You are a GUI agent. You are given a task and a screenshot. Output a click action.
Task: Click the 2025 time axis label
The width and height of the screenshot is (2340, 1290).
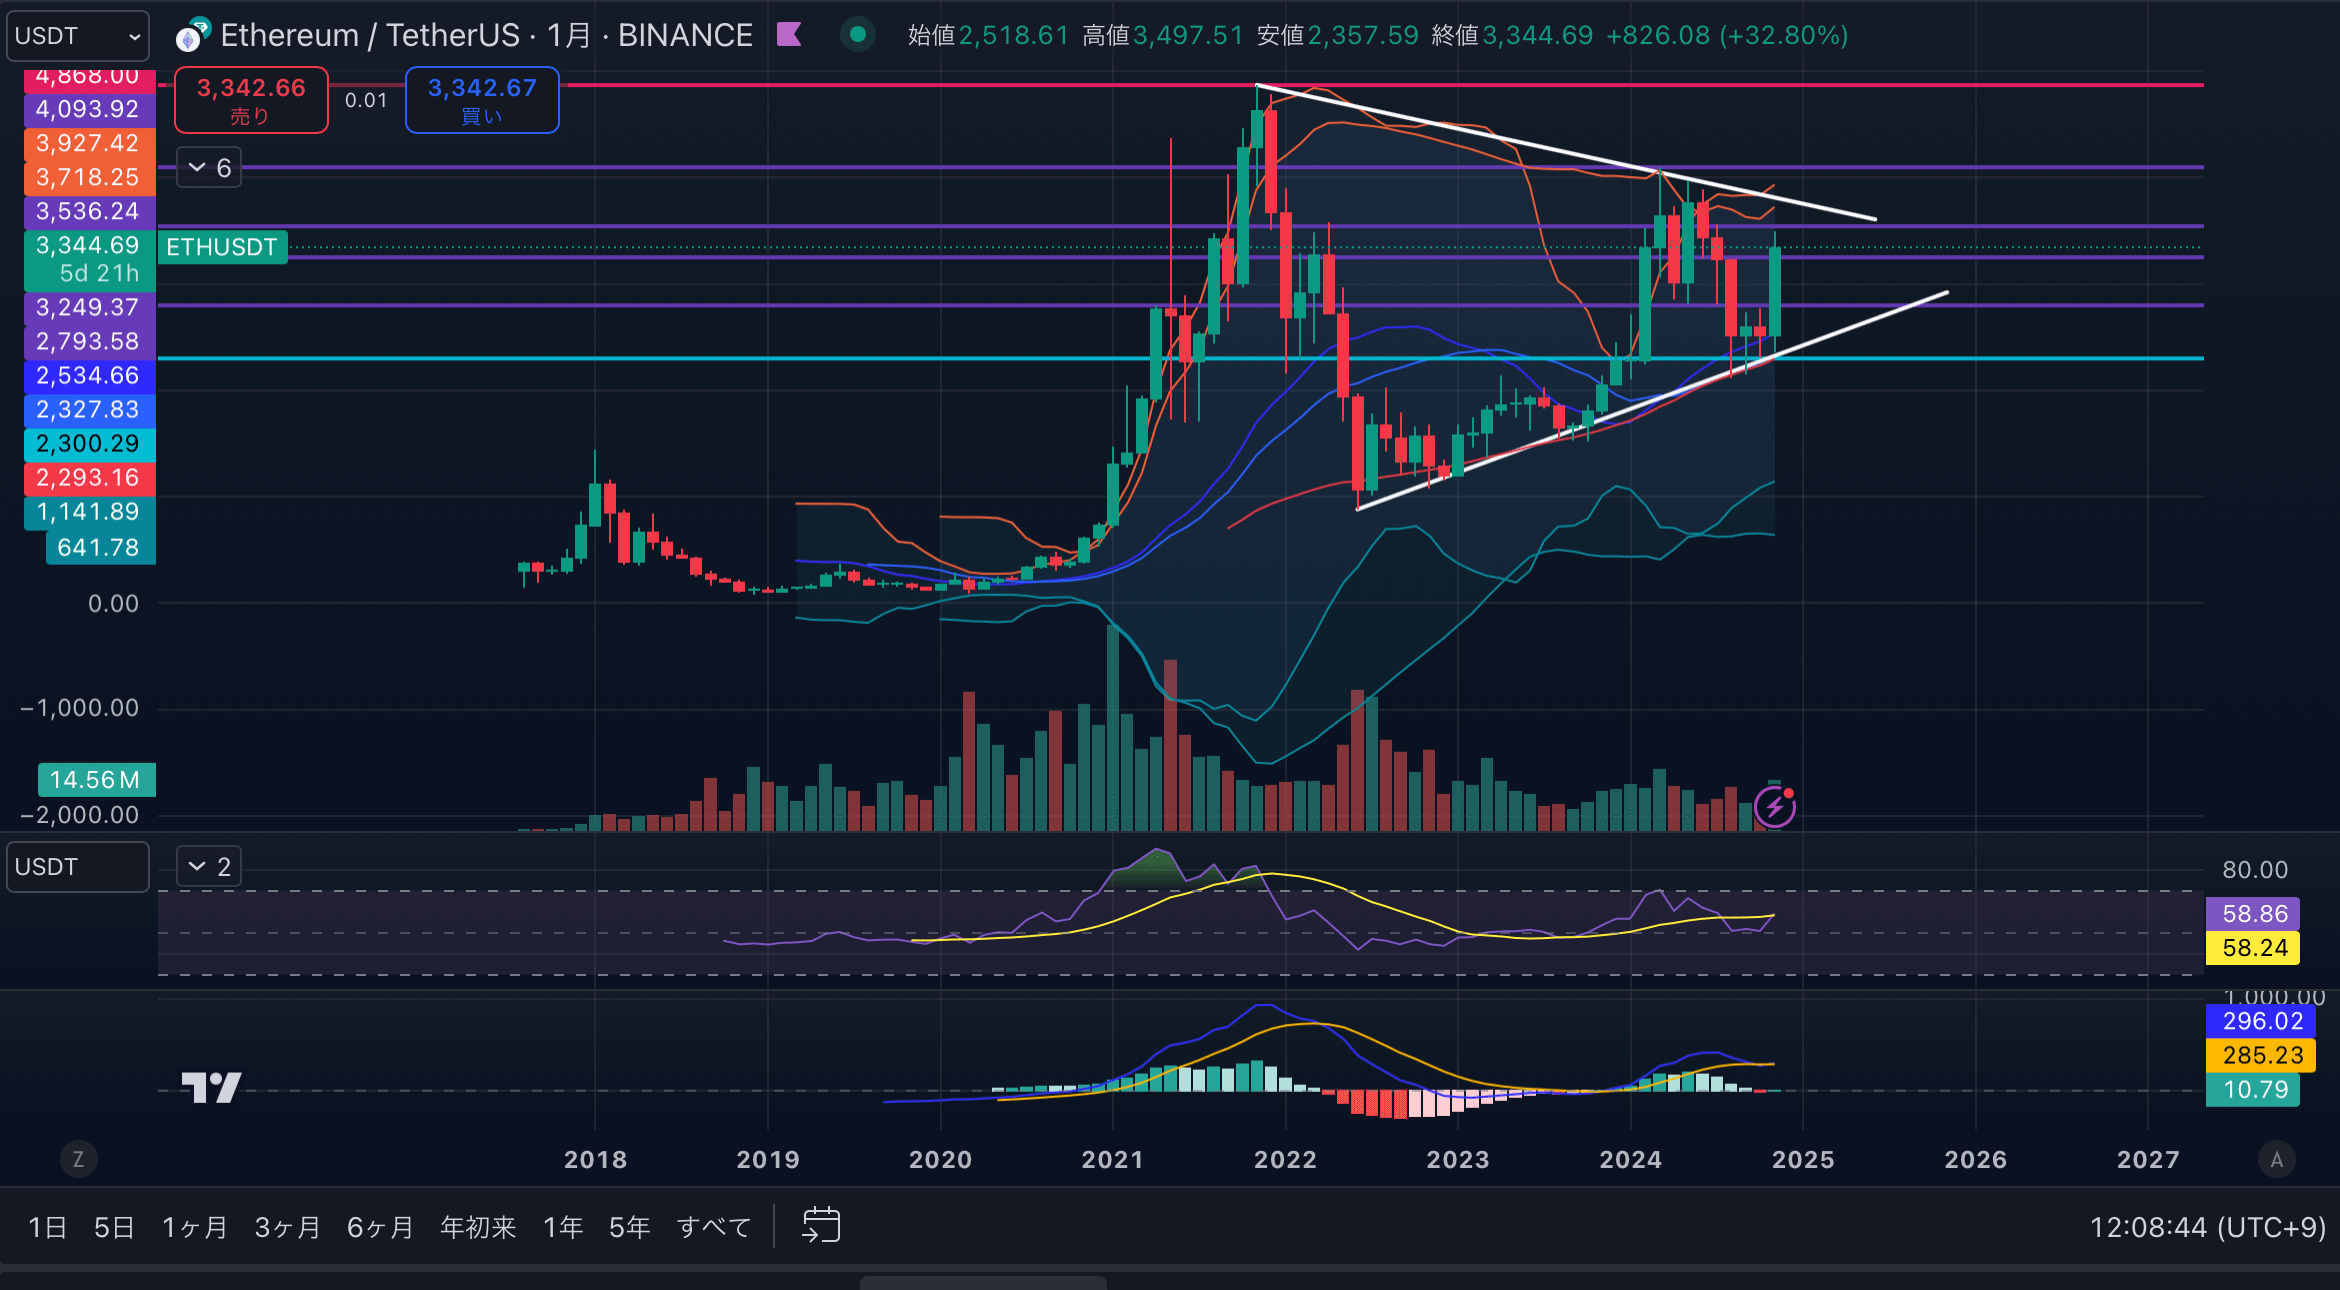(x=1803, y=1159)
